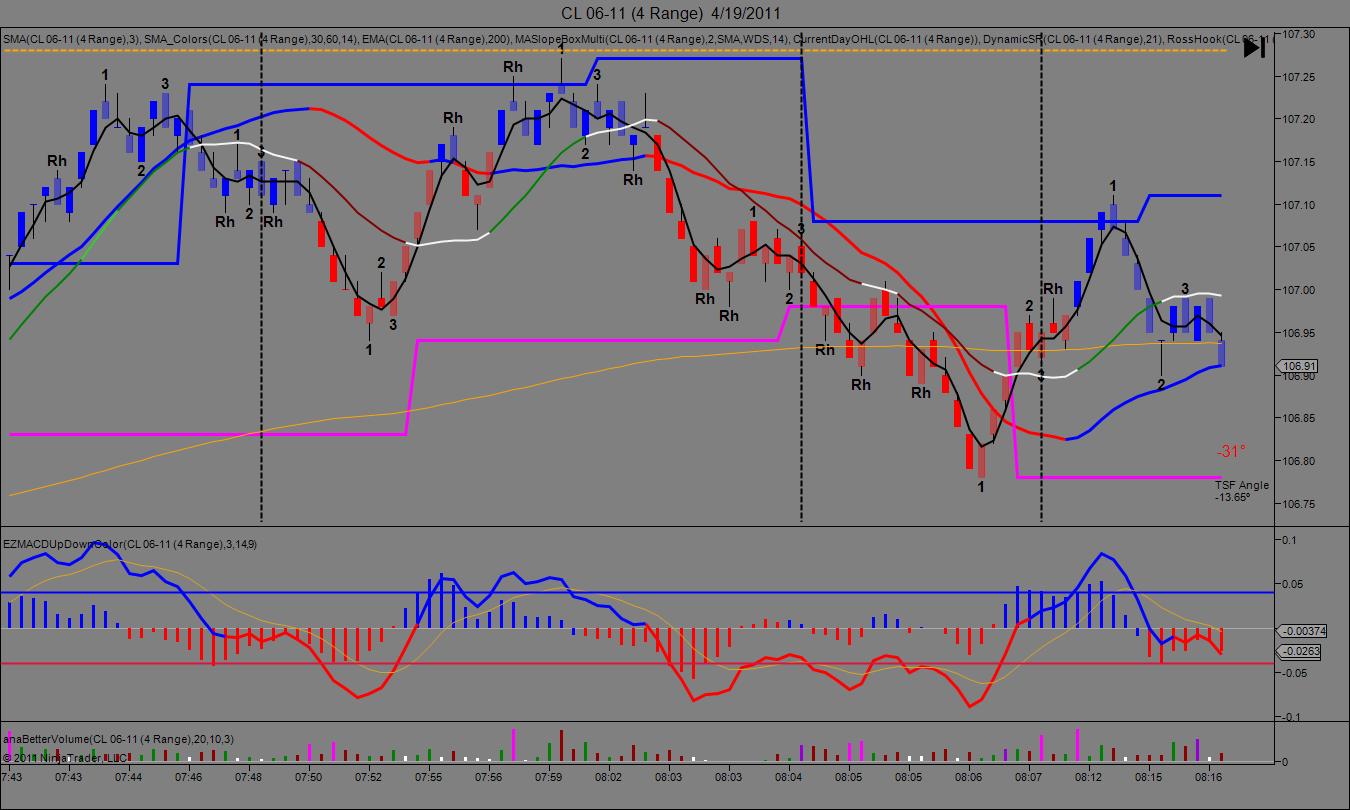Image resolution: width=1350 pixels, height=810 pixels.
Task: Click the 106.95 price axis label
Action: [1298, 333]
